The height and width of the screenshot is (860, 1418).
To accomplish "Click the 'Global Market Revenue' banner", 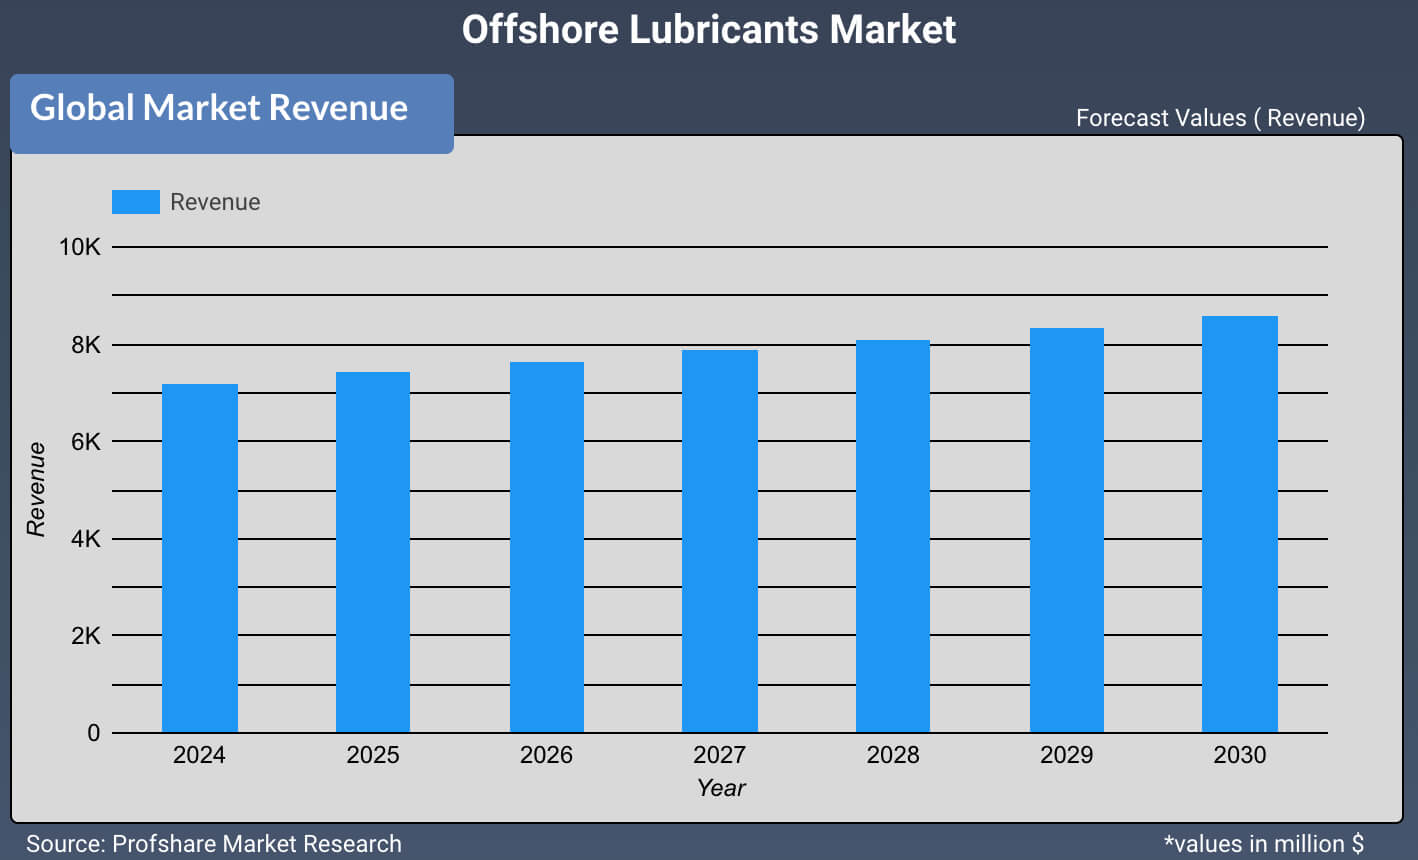I will pyautogui.click(x=232, y=113).
